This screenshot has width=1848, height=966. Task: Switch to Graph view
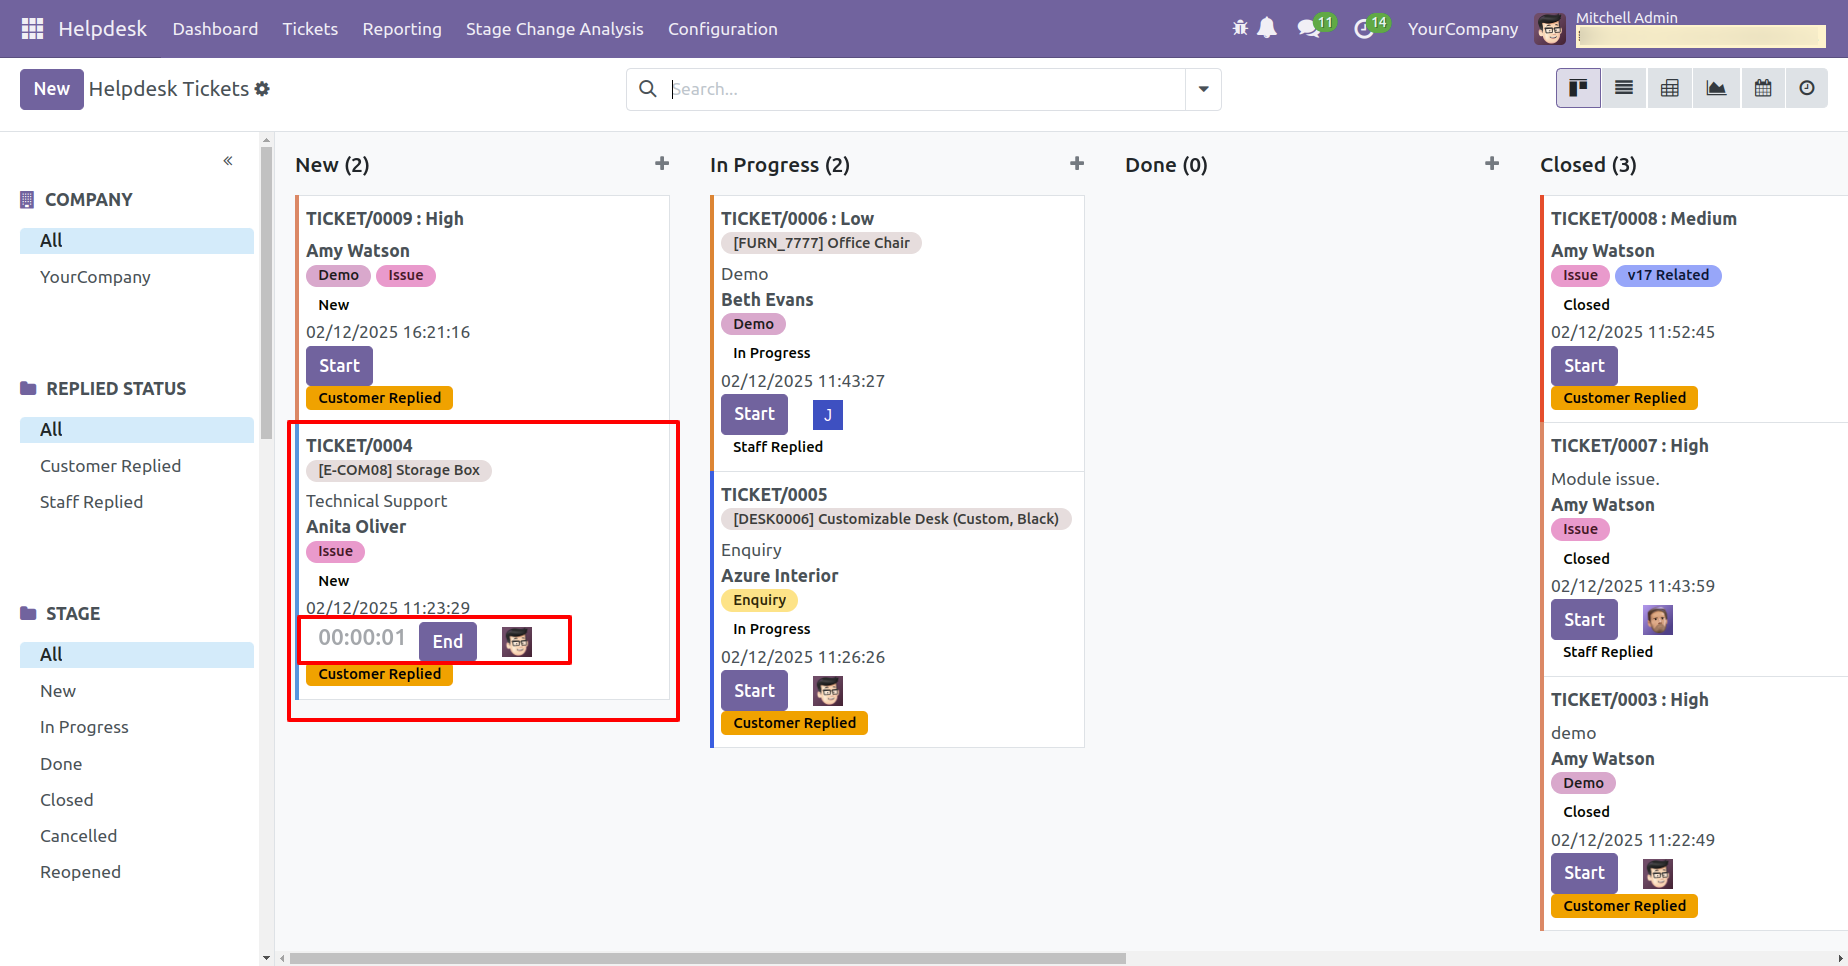(x=1716, y=88)
